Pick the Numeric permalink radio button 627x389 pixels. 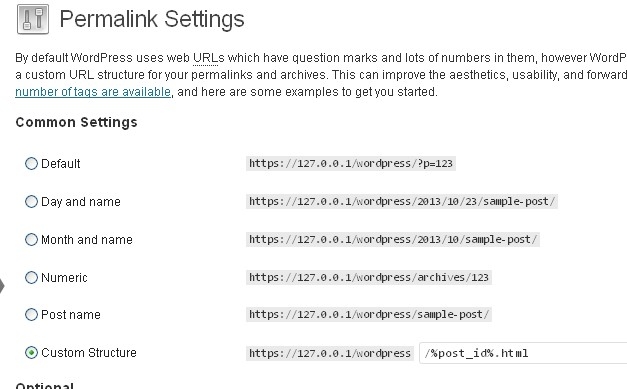click(31, 277)
